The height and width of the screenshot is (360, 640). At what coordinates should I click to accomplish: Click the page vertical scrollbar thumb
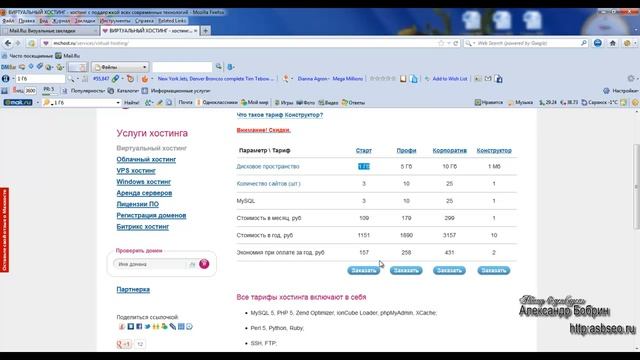(x=636, y=186)
